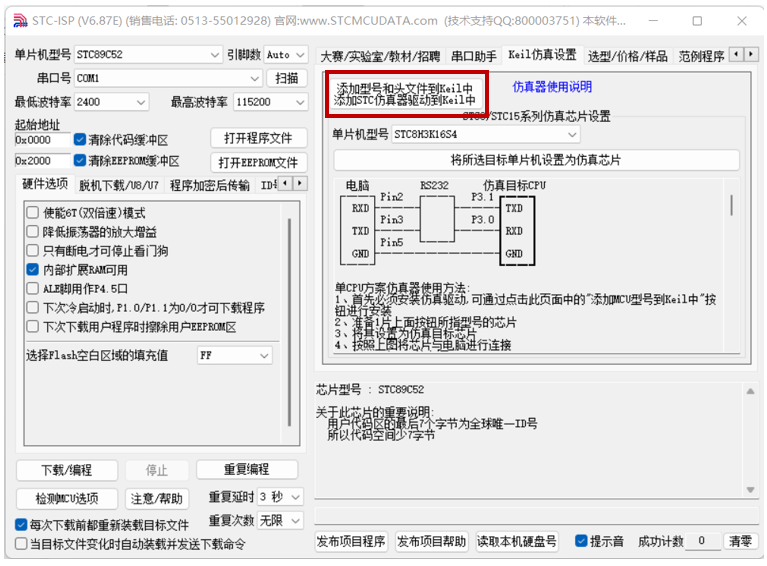Screen dimensions: 767x566
Task: Click 0x2000 EEPROM address field
Action: (43, 160)
